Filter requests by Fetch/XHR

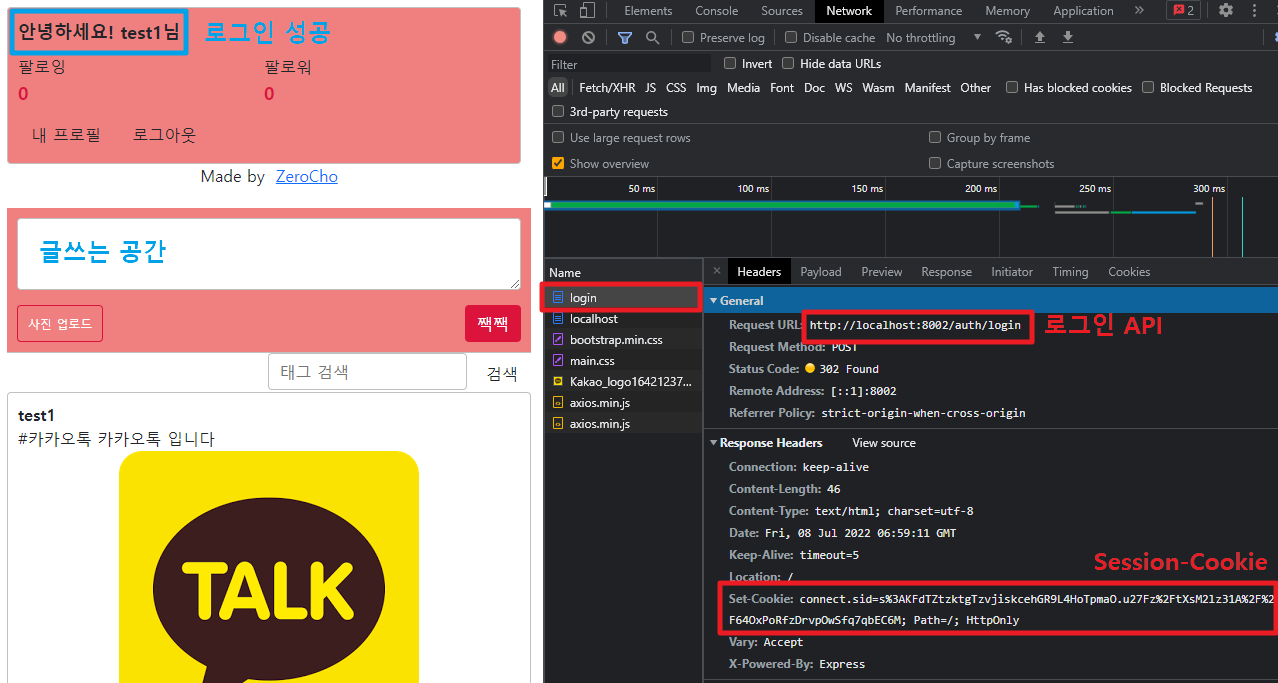coord(607,88)
